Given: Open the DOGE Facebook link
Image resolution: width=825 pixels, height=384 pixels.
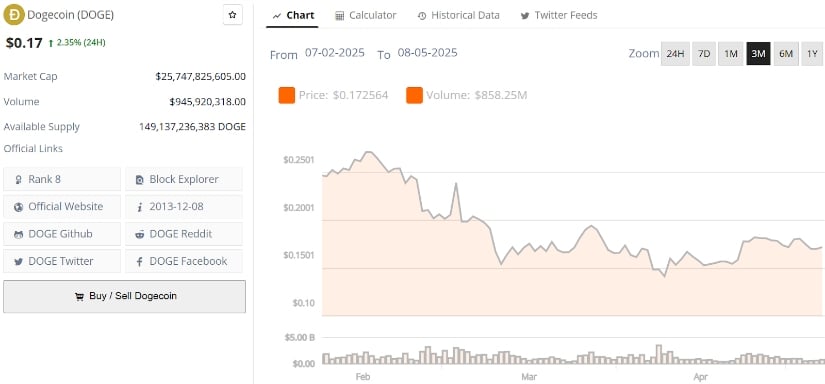Looking at the screenshot, I should tap(184, 261).
